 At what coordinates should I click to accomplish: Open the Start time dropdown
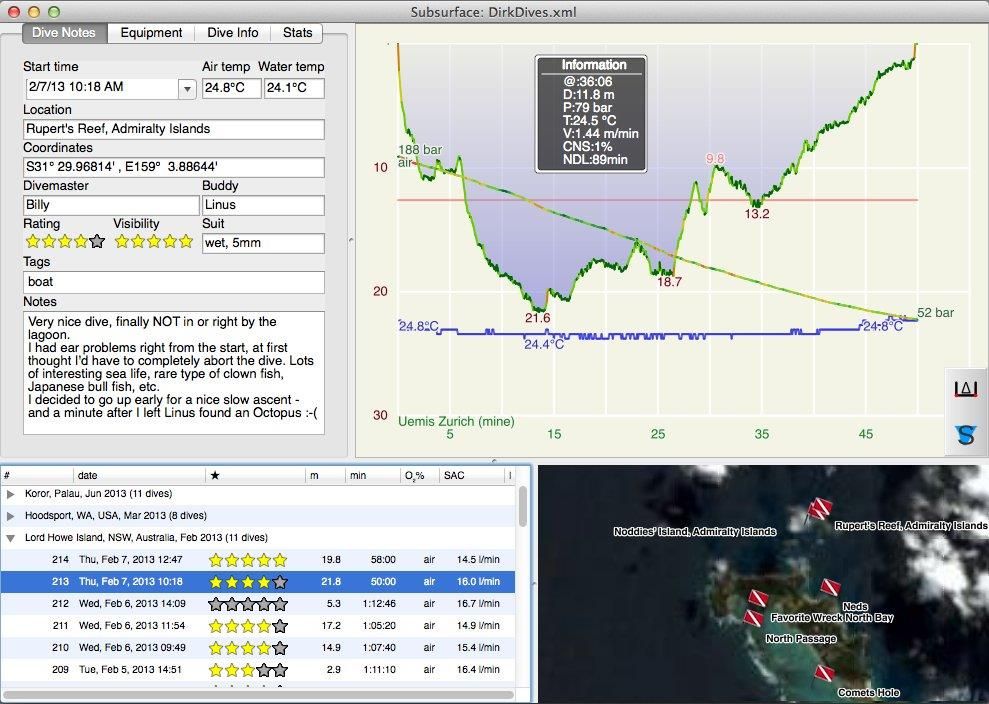click(x=185, y=88)
